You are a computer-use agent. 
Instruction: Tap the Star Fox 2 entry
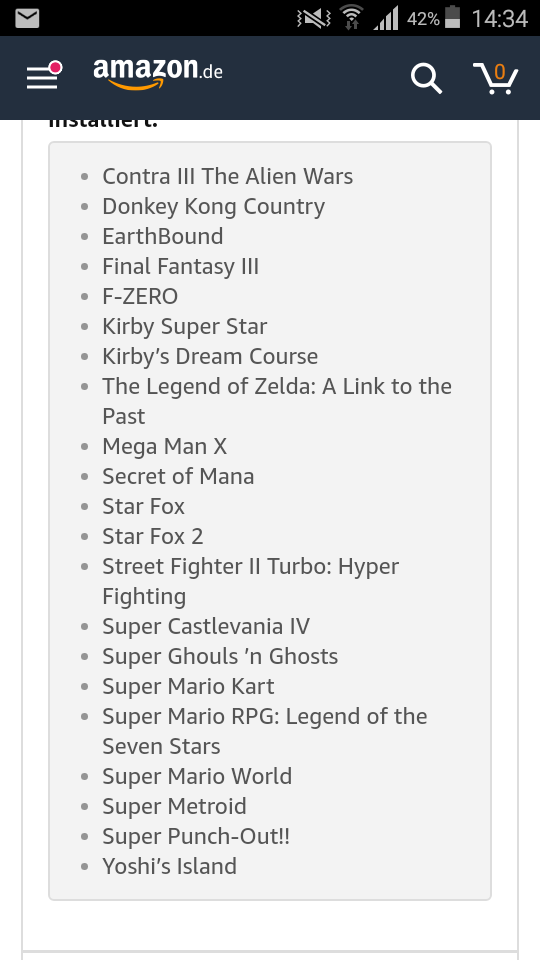tap(152, 536)
